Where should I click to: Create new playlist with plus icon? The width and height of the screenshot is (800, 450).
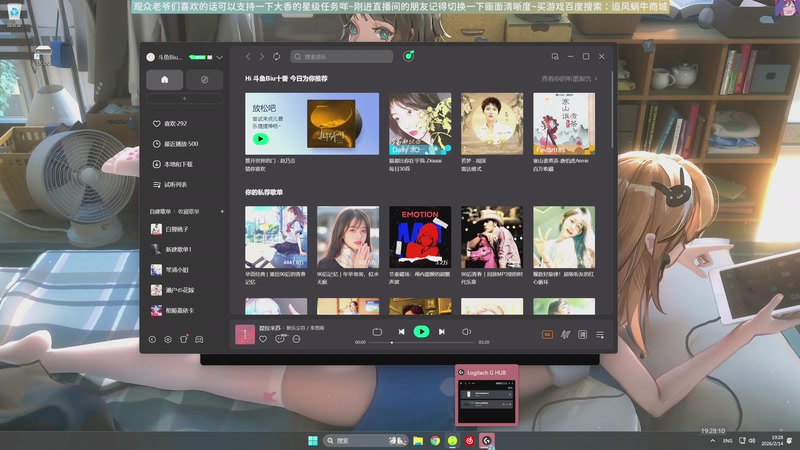point(222,211)
